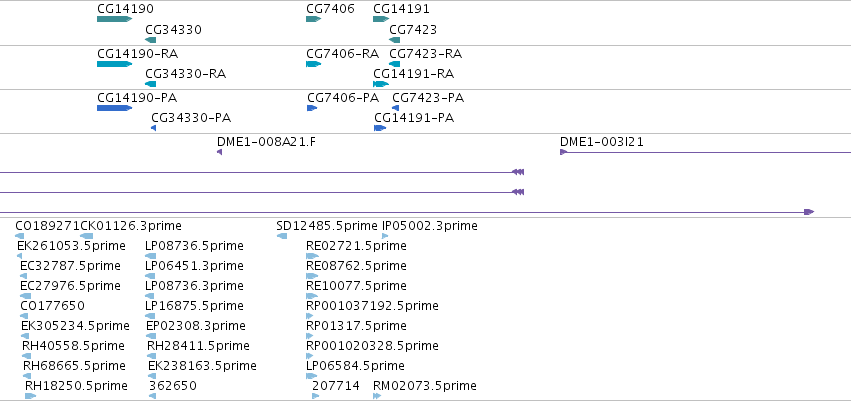Select the CG34330 gene feature
Image resolution: width=851 pixels, height=401 pixels.
point(151,40)
